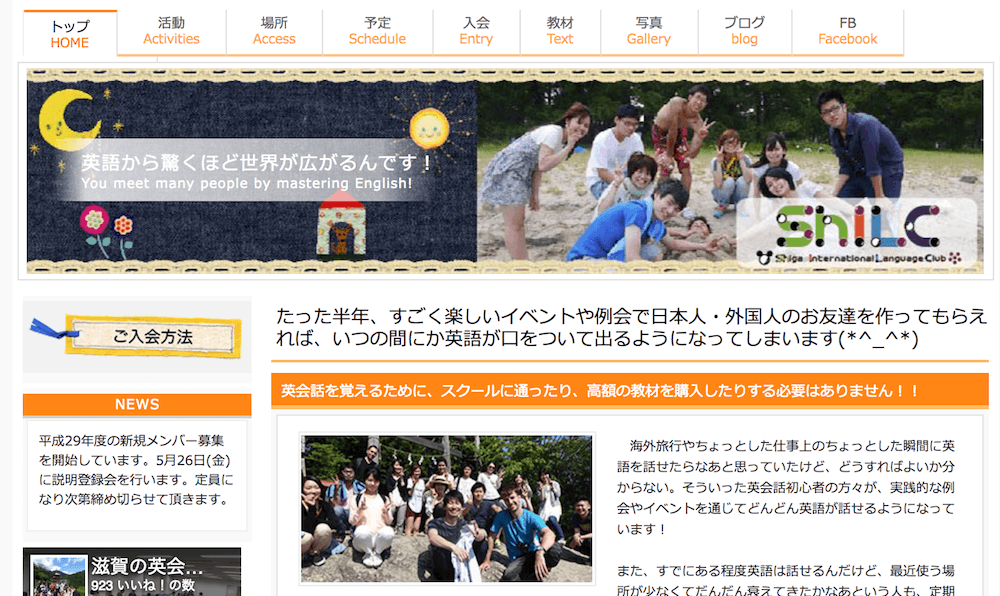Open the Gallery tab
The width and height of the screenshot is (1000, 596).
point(648,31)
